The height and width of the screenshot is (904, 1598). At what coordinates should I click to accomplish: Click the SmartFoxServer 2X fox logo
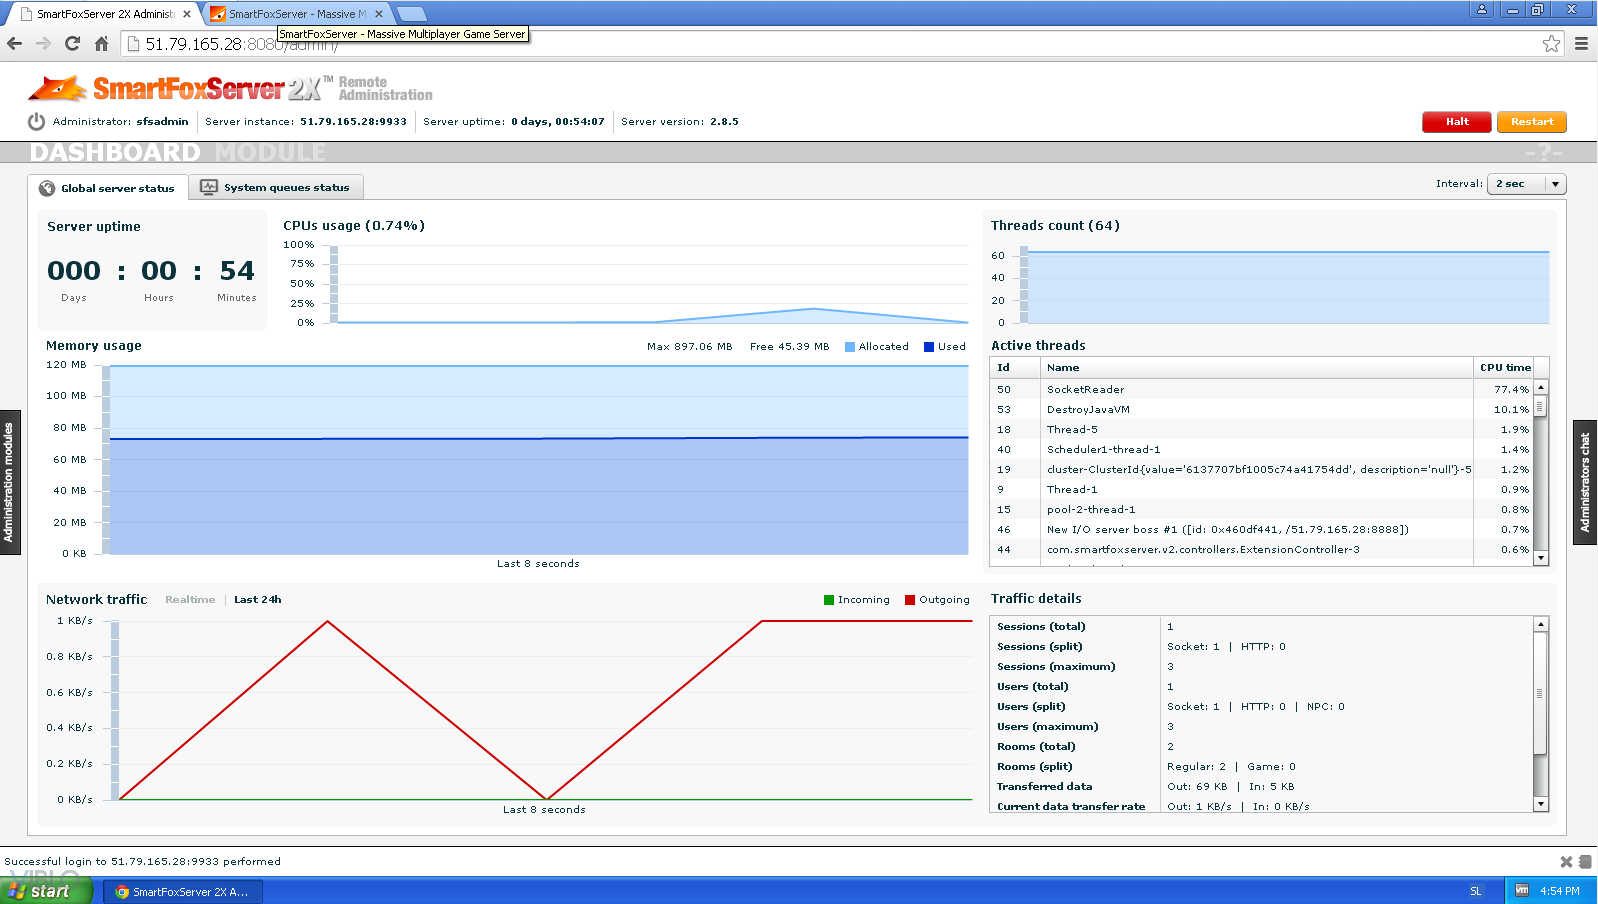pyautogui.click(x=58, y=89)
